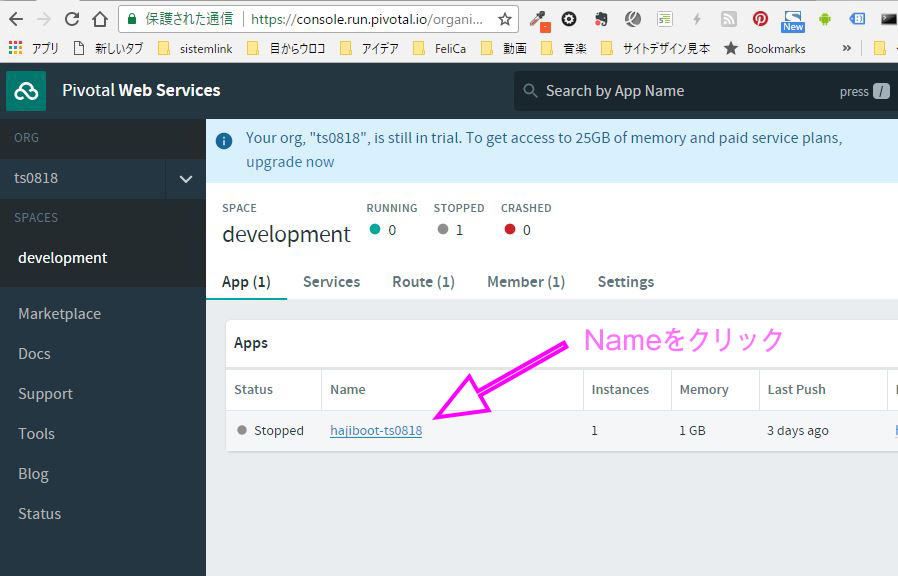This screenshot has width=898, height=576.
Task: Open Docs in the sidebar
Action: [x=34, y=354]
